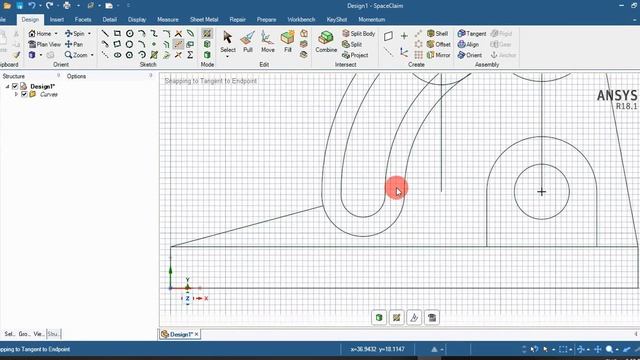Click the Align assembly button
Viewport: 640px width, 360px height.
(468, 44)
